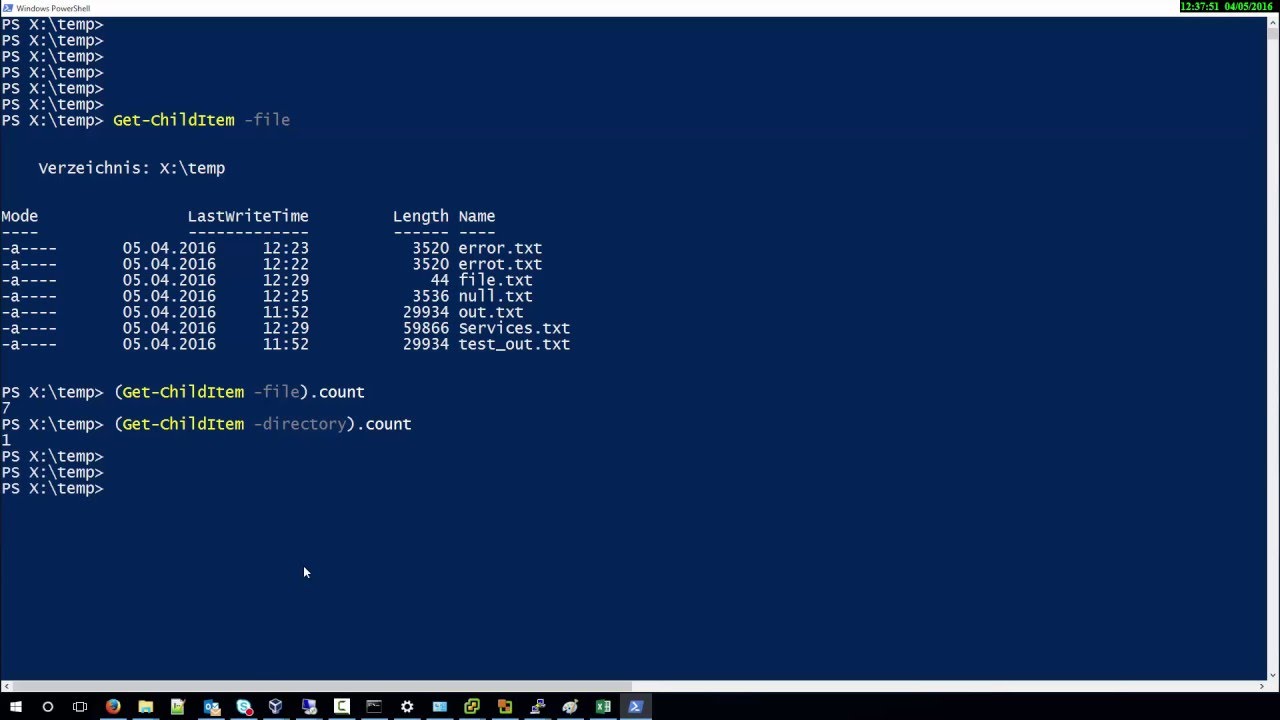Click the file name errot.txt

point(500,264)
